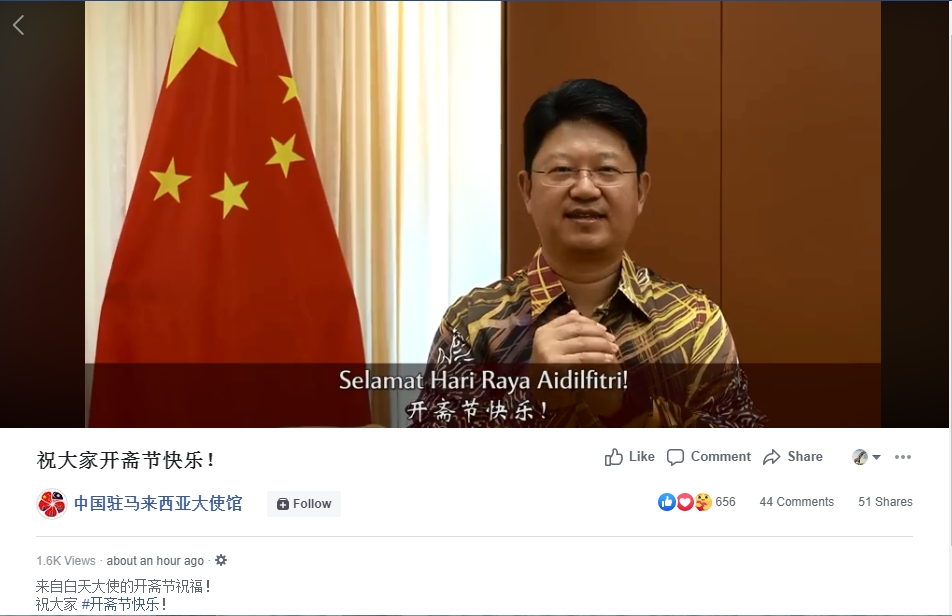This screenshot has width=952, height=616.
Task: Open the three-dots more options menu
Action: pos(903,457)
